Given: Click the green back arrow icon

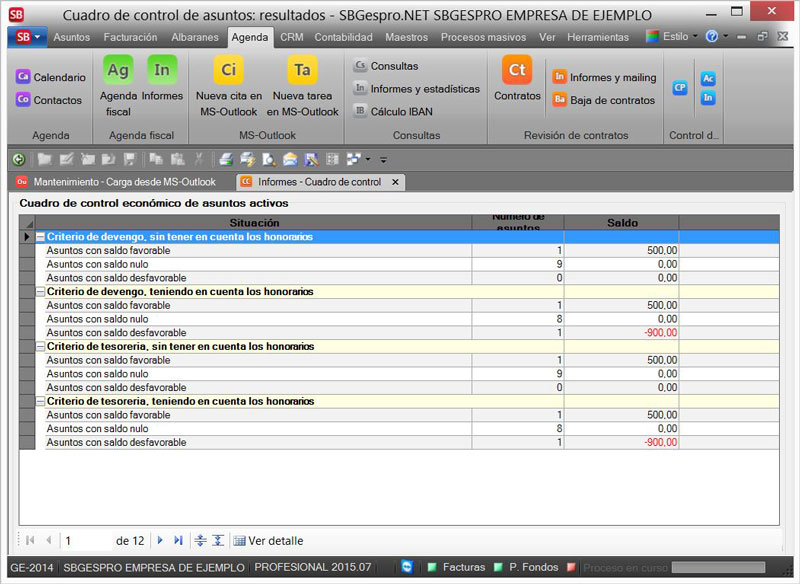Looking at the screenshot, I should [19, 159].
